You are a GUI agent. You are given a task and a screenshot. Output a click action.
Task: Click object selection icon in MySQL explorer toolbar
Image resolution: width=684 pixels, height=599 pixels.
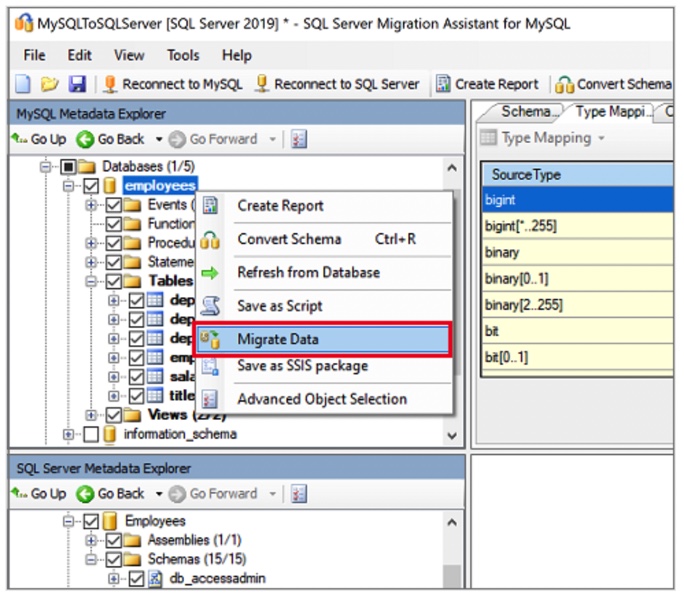point(299,139)
